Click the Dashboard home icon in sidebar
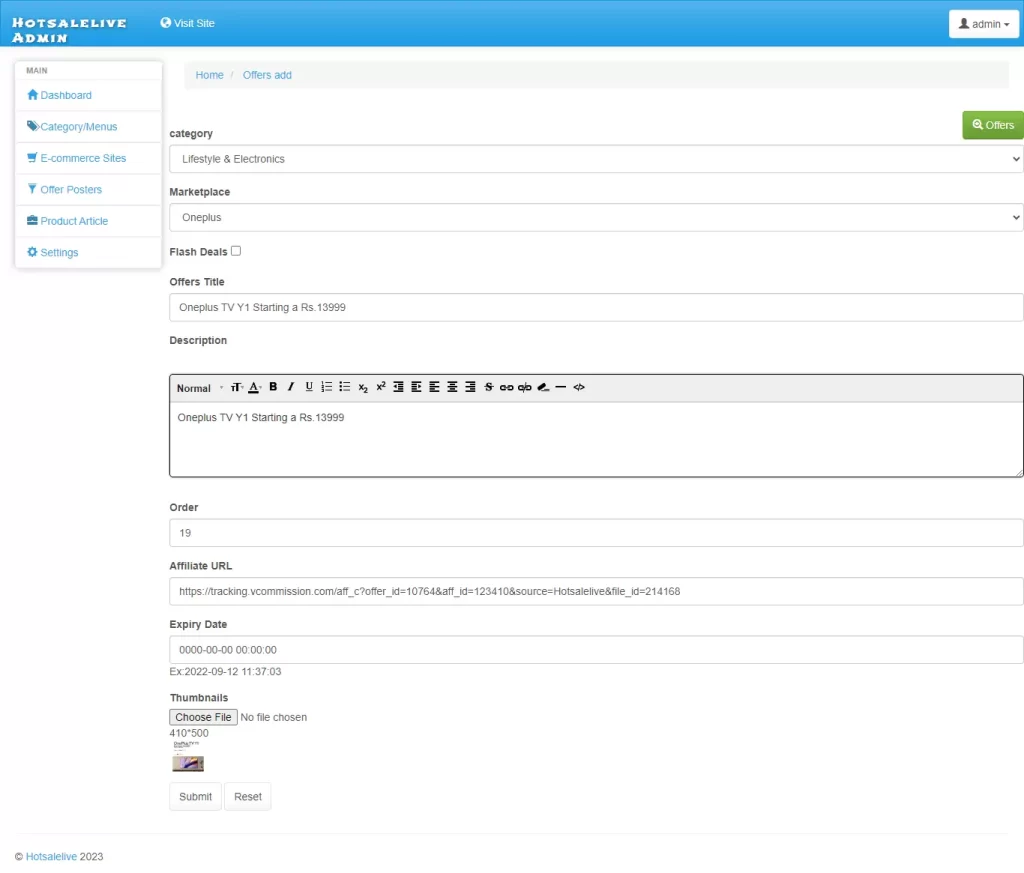 pyautogui.click(x=33, y=95)
